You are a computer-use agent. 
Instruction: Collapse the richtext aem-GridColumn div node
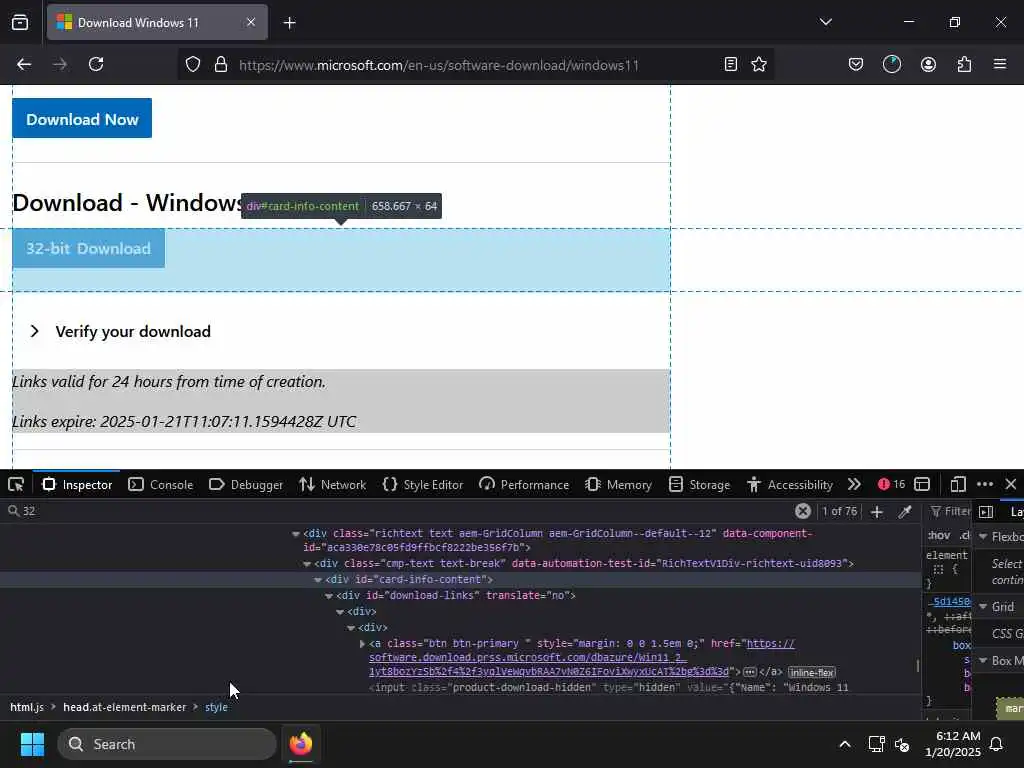click(296, 534)
